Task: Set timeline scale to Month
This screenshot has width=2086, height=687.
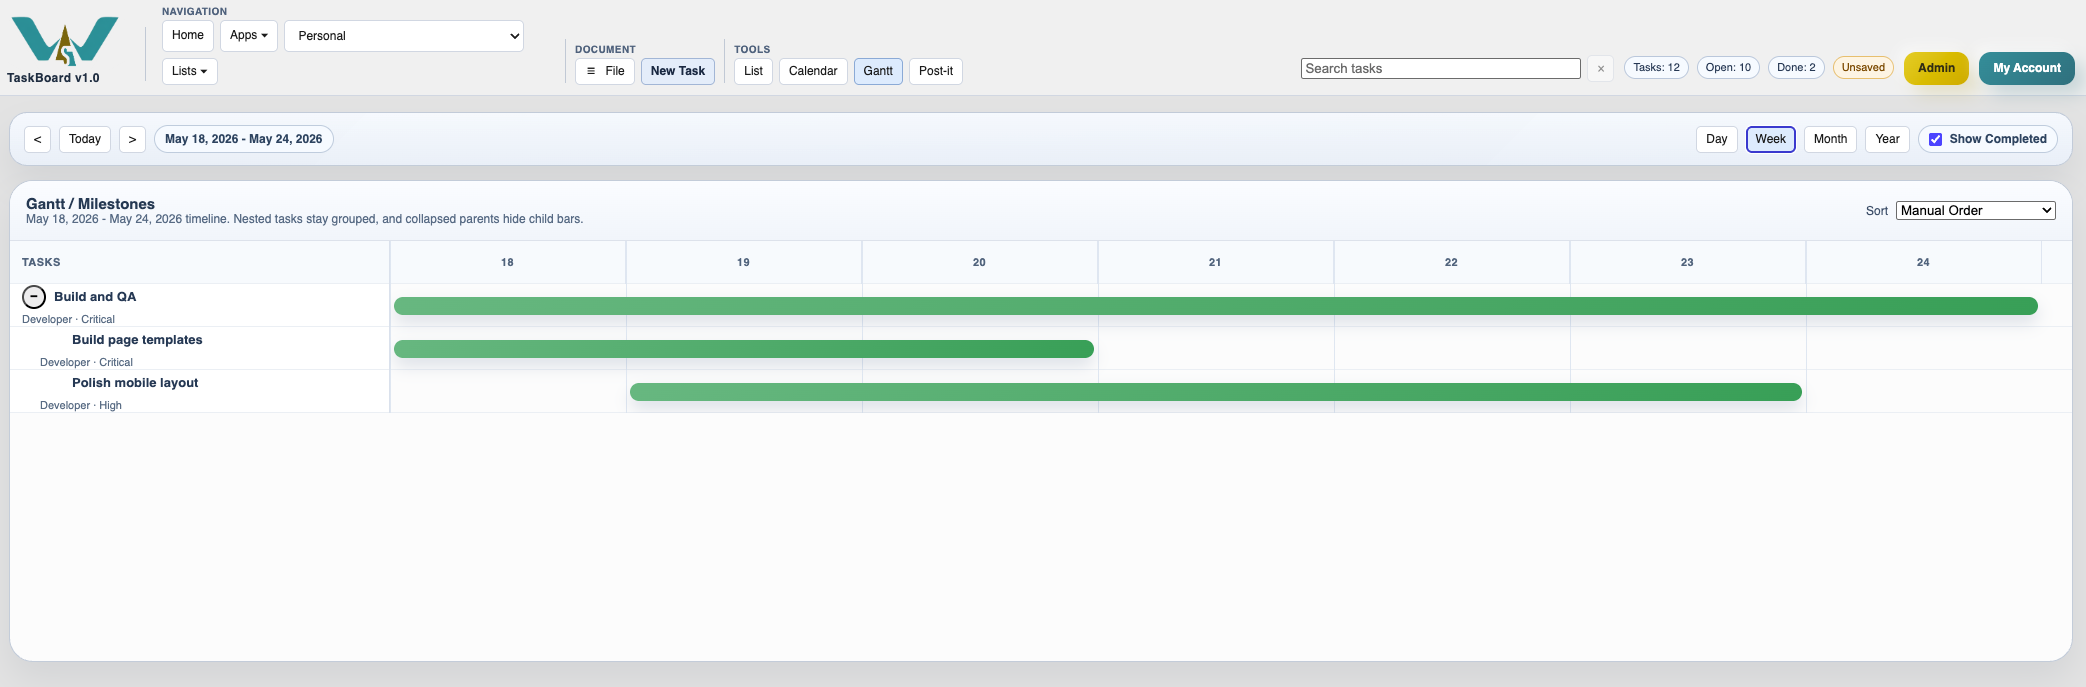Action: coord(1830,139)
